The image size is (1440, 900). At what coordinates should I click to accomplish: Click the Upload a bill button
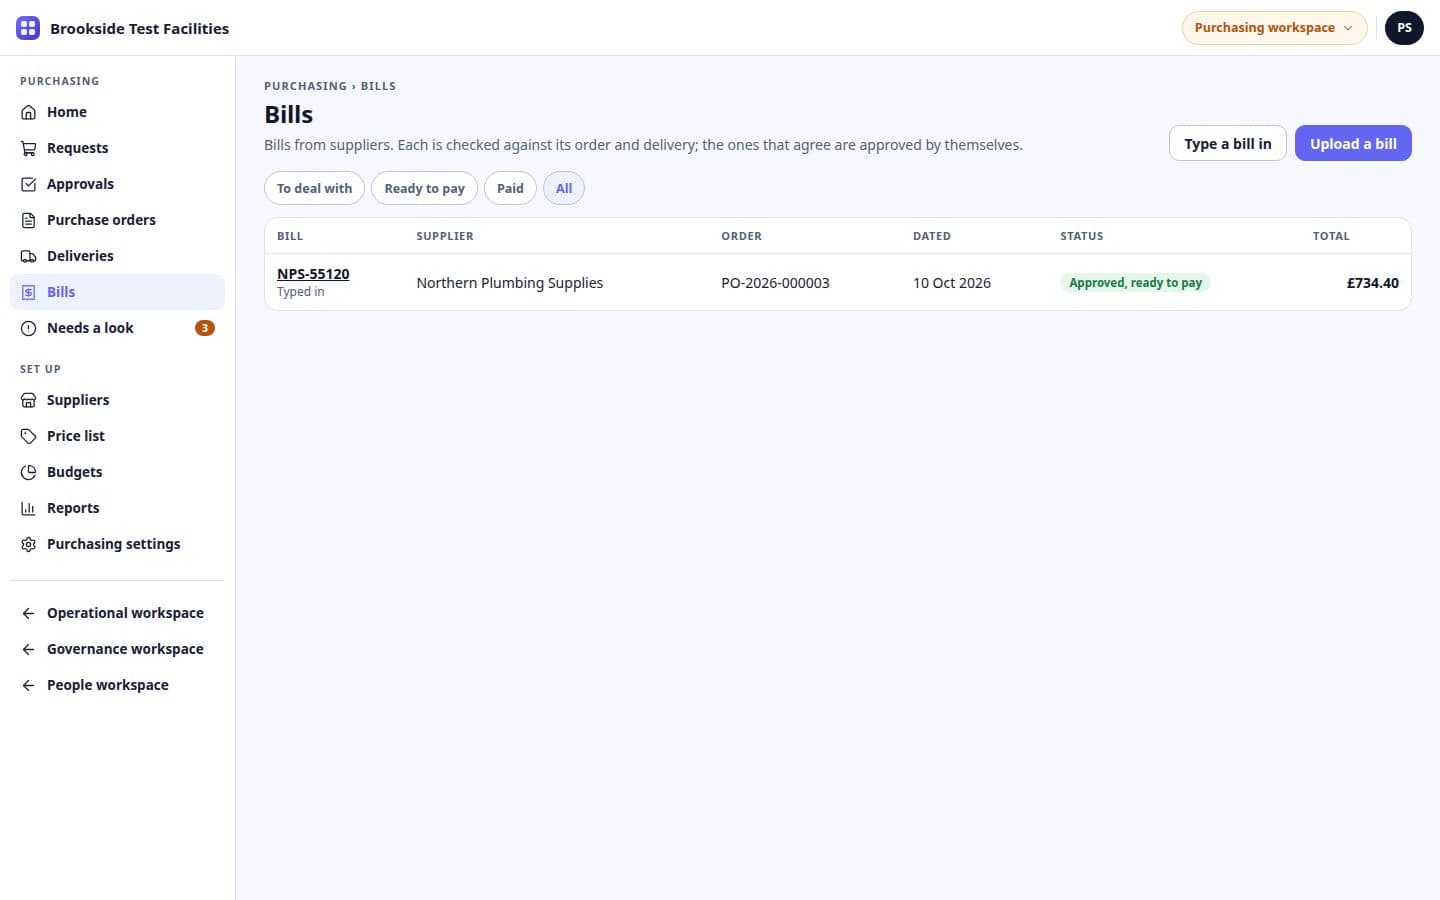click(x=1353, y=143)
